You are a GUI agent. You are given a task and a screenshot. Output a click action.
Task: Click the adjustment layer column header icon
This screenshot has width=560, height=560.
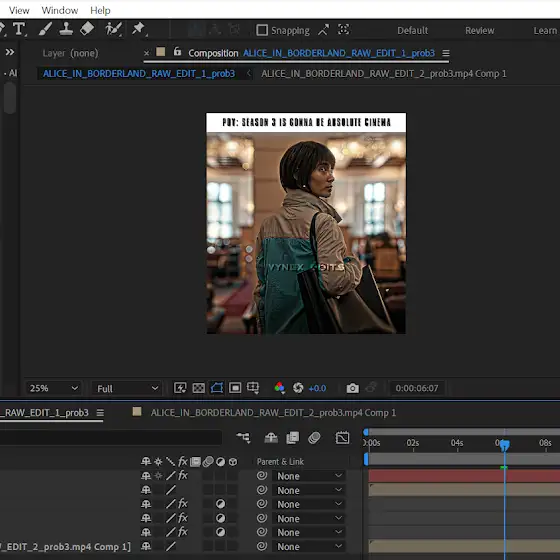(x=220, y=462)
